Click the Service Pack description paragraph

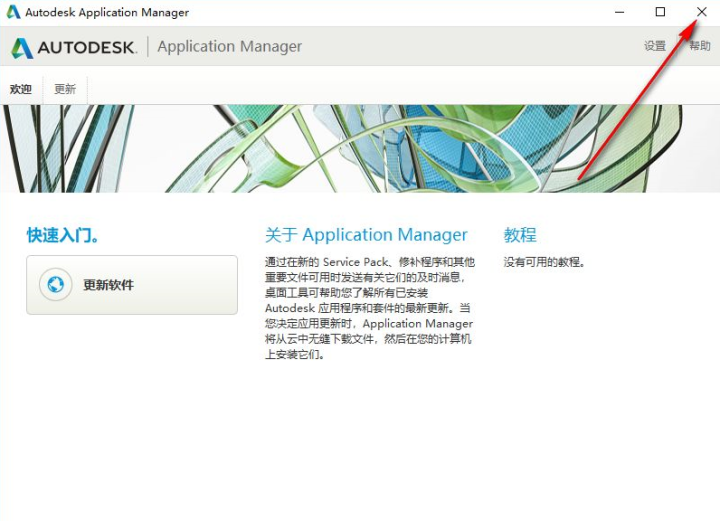click(x=369, y=308)
